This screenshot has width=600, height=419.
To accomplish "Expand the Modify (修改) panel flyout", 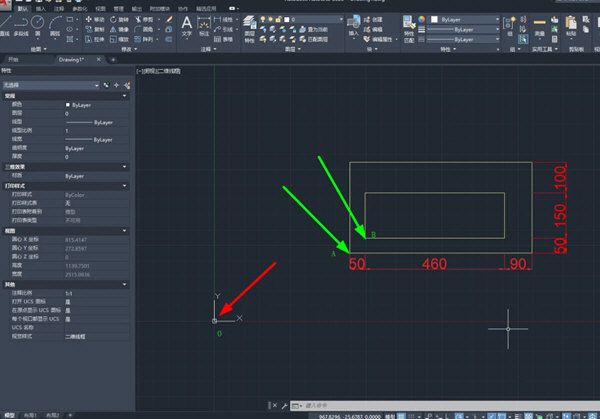I will tap(129, 49).
